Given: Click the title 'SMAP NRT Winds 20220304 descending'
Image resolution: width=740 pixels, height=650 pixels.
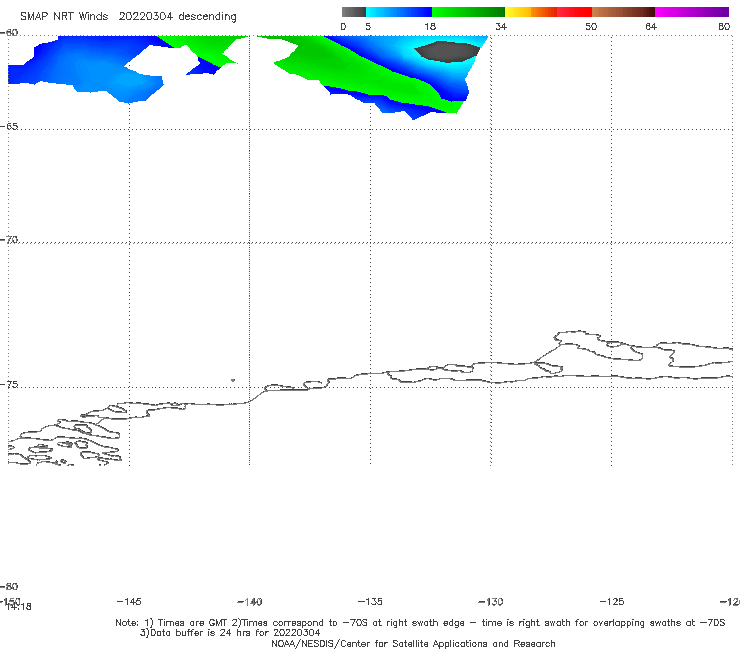Looking at the screenshot, I should point(128,17).
